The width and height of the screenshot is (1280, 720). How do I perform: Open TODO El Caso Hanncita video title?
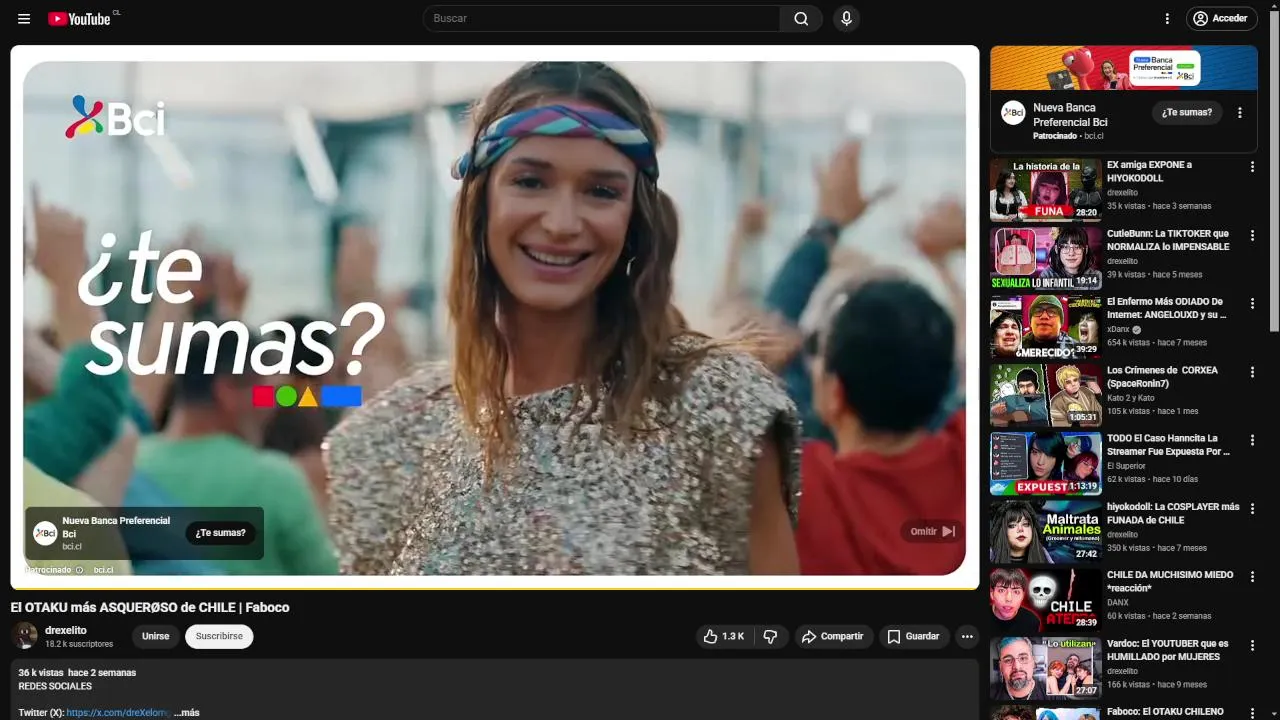(1168, 445)
